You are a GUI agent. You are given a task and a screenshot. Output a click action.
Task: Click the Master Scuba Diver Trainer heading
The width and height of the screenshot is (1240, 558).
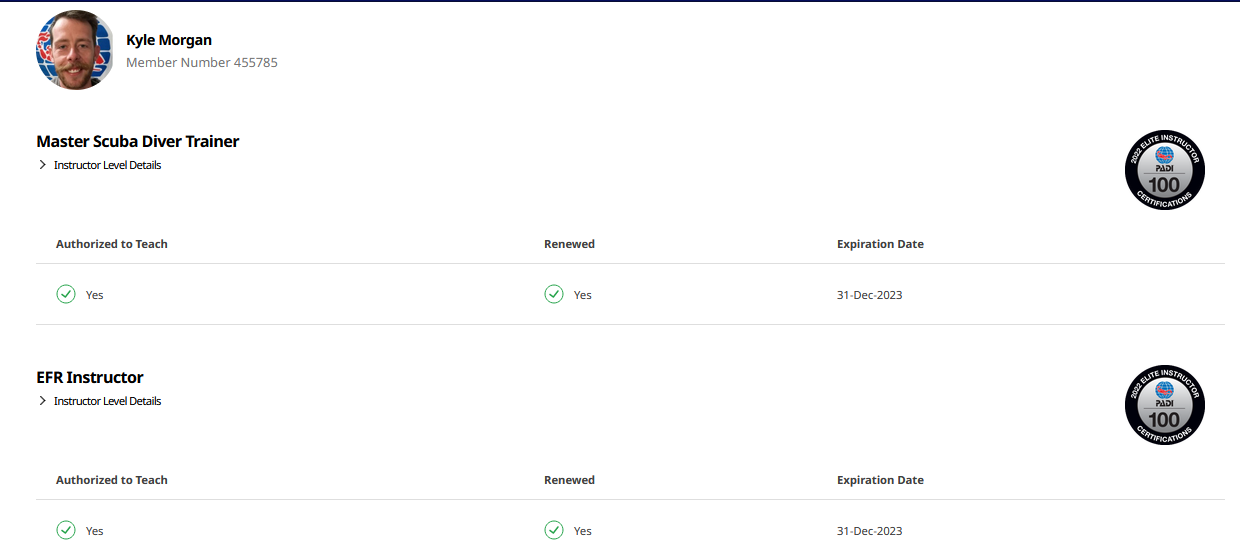(138, 142)
